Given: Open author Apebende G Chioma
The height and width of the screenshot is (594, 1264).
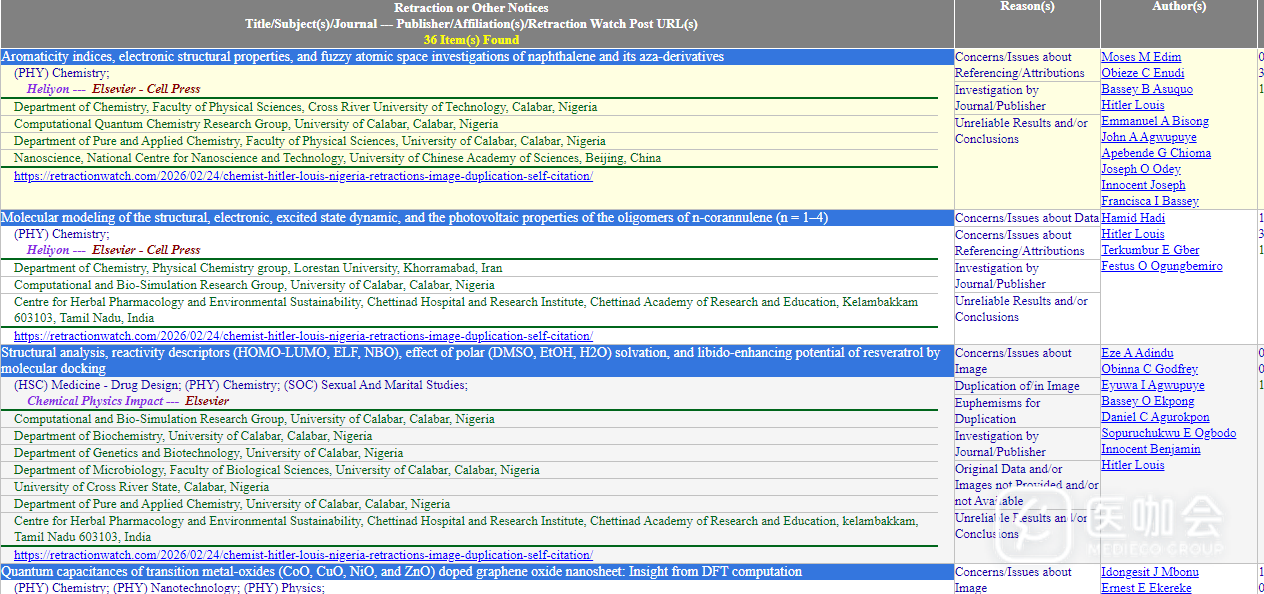Looking at the screenshot, I should click(1155, 153).
